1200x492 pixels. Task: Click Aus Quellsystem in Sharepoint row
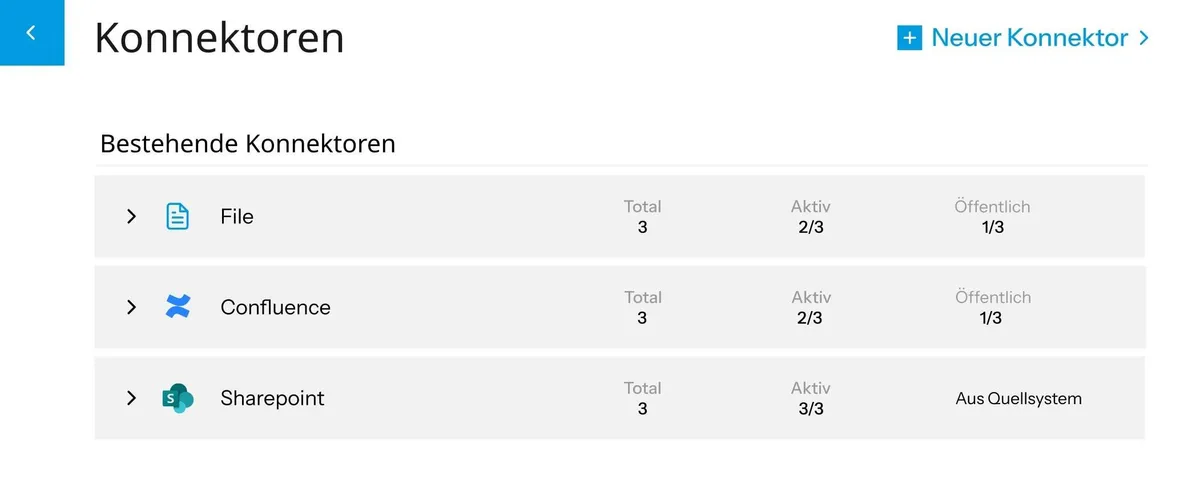1018,398
